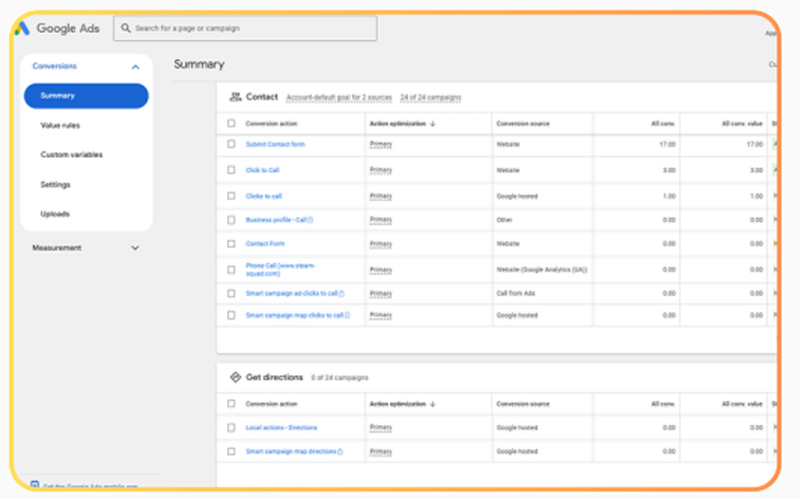Check the Smart campaign map clicks to call checkbox
This screenshot has height=500, width=800.
[231, 315]
